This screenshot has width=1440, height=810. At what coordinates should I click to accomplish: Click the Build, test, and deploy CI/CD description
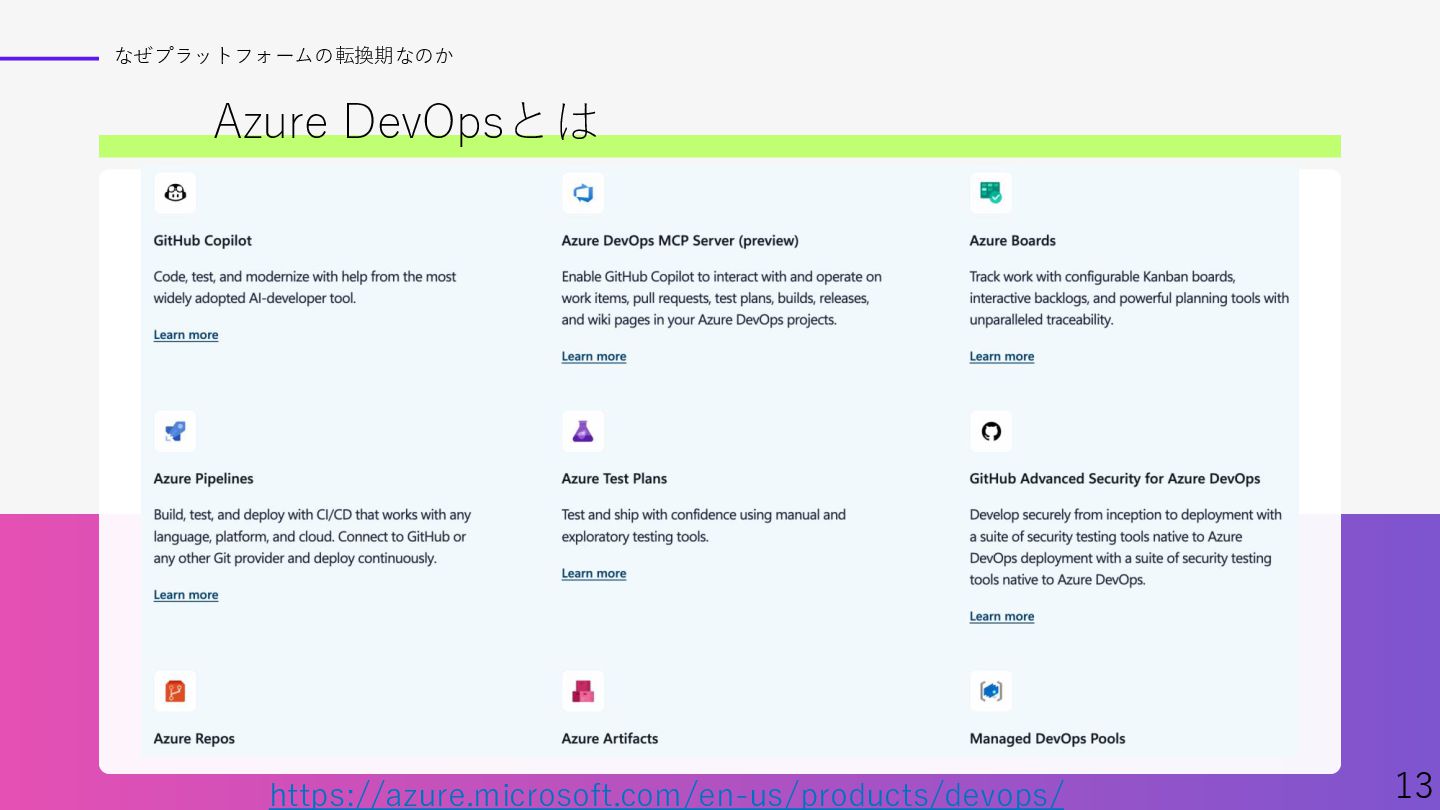coord(312,537)
